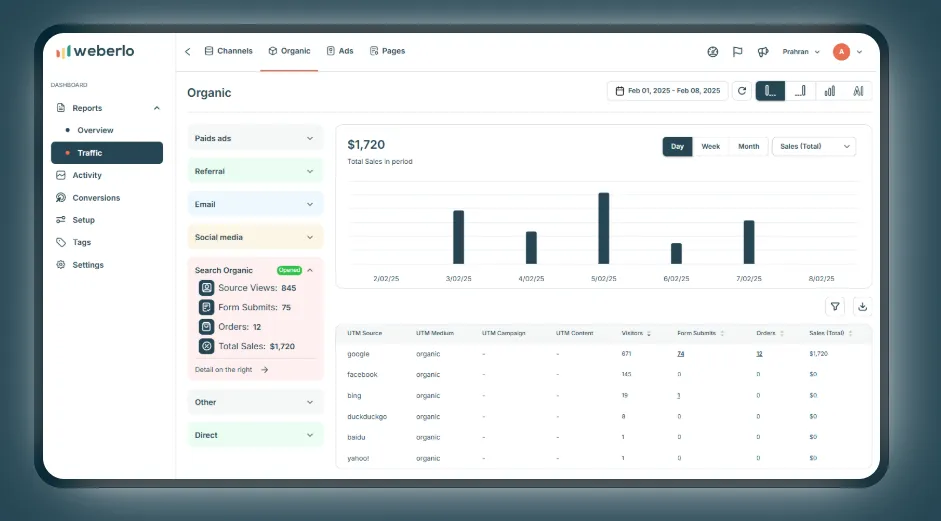Sort by Visitors column arrows
The height and width of the screenshot is (521, 941).
tap(649, 333)
